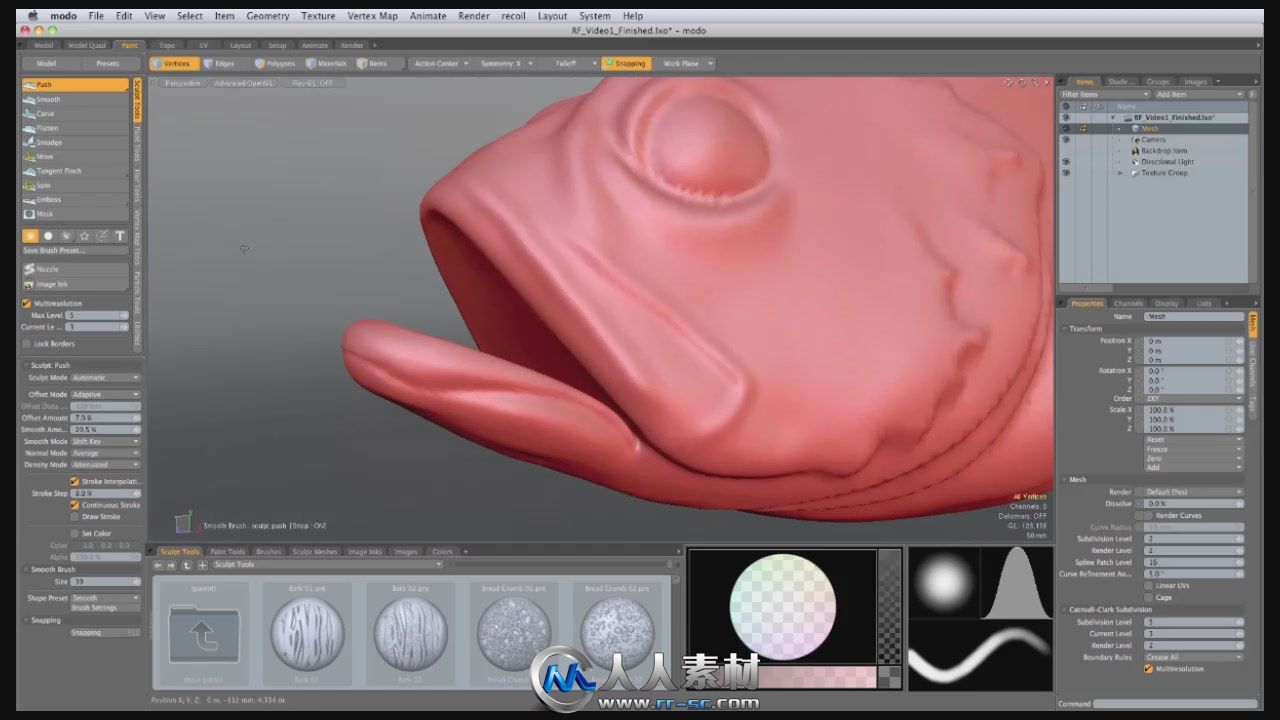Switch to the Topo layout tab
Viewport: 1280px width, 720px height.
click(167, 45)
